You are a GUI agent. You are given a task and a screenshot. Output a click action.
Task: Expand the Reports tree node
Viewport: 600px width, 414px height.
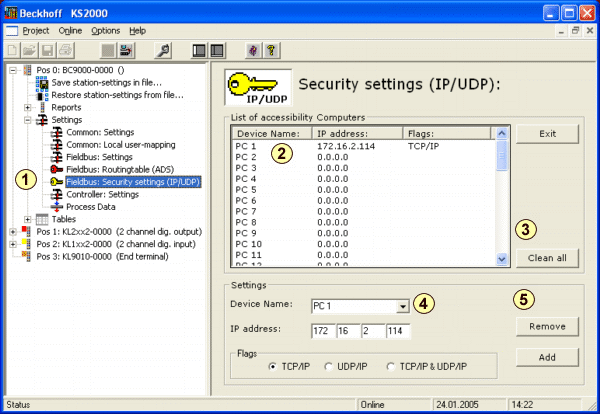28,107
